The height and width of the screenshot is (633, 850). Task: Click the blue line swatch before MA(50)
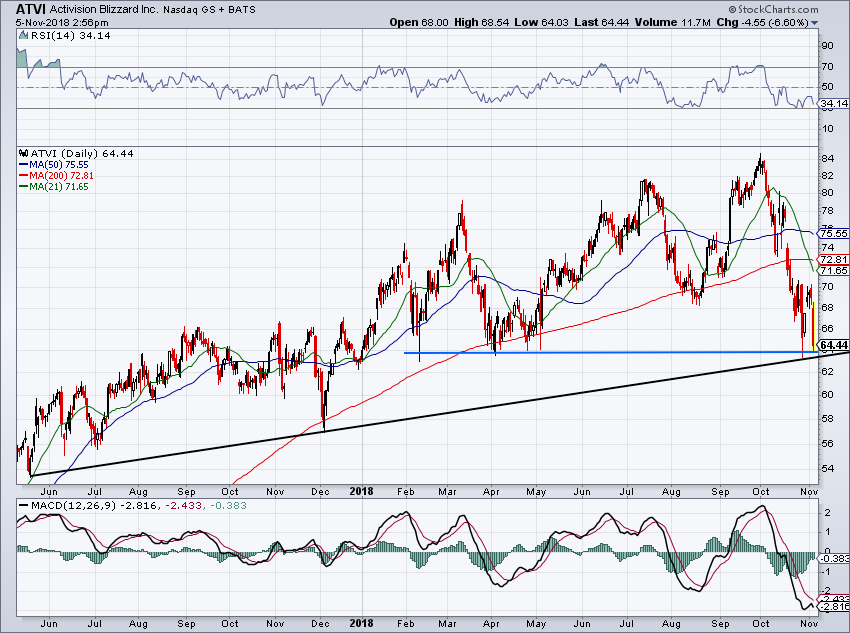coord(23,165)
